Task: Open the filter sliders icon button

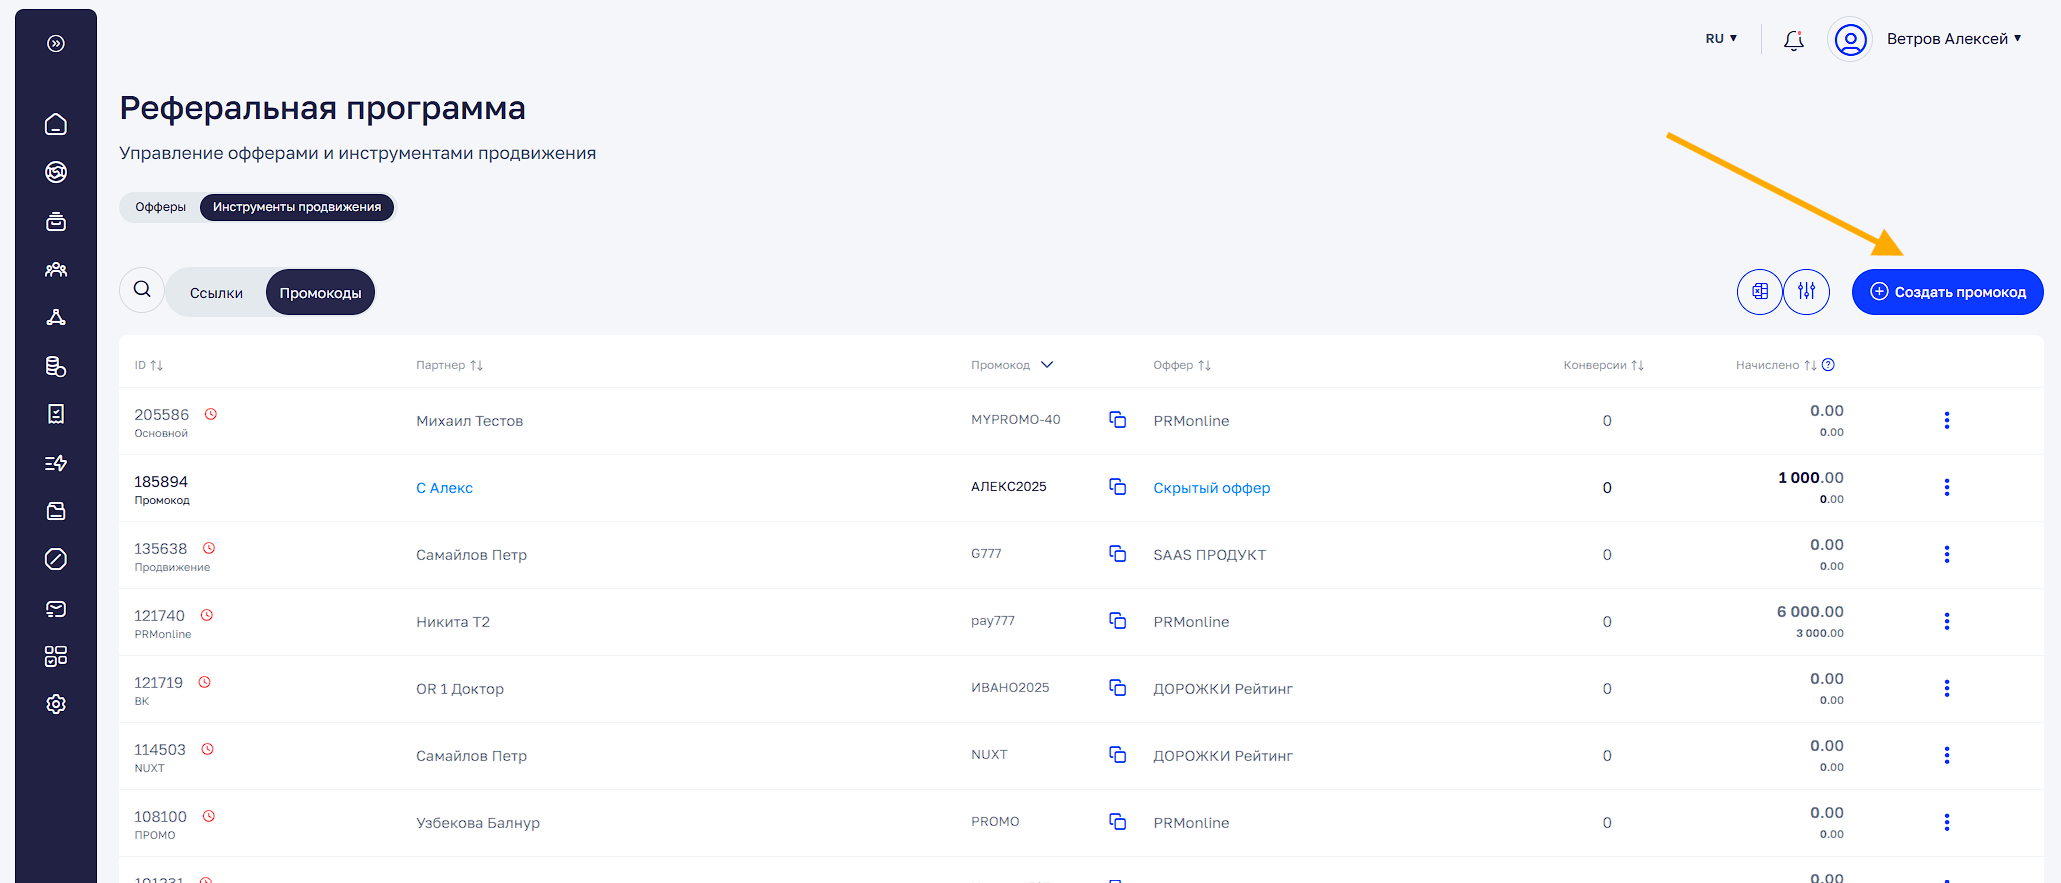Action: tap(1806, 292)
